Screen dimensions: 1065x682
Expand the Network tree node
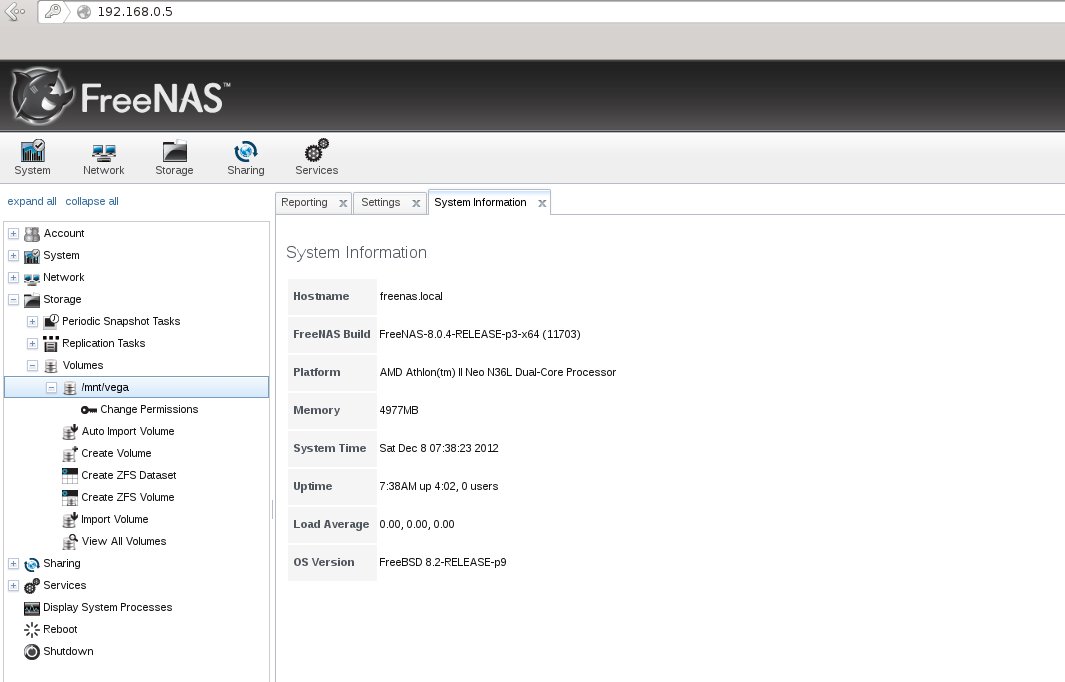point(14,278)
